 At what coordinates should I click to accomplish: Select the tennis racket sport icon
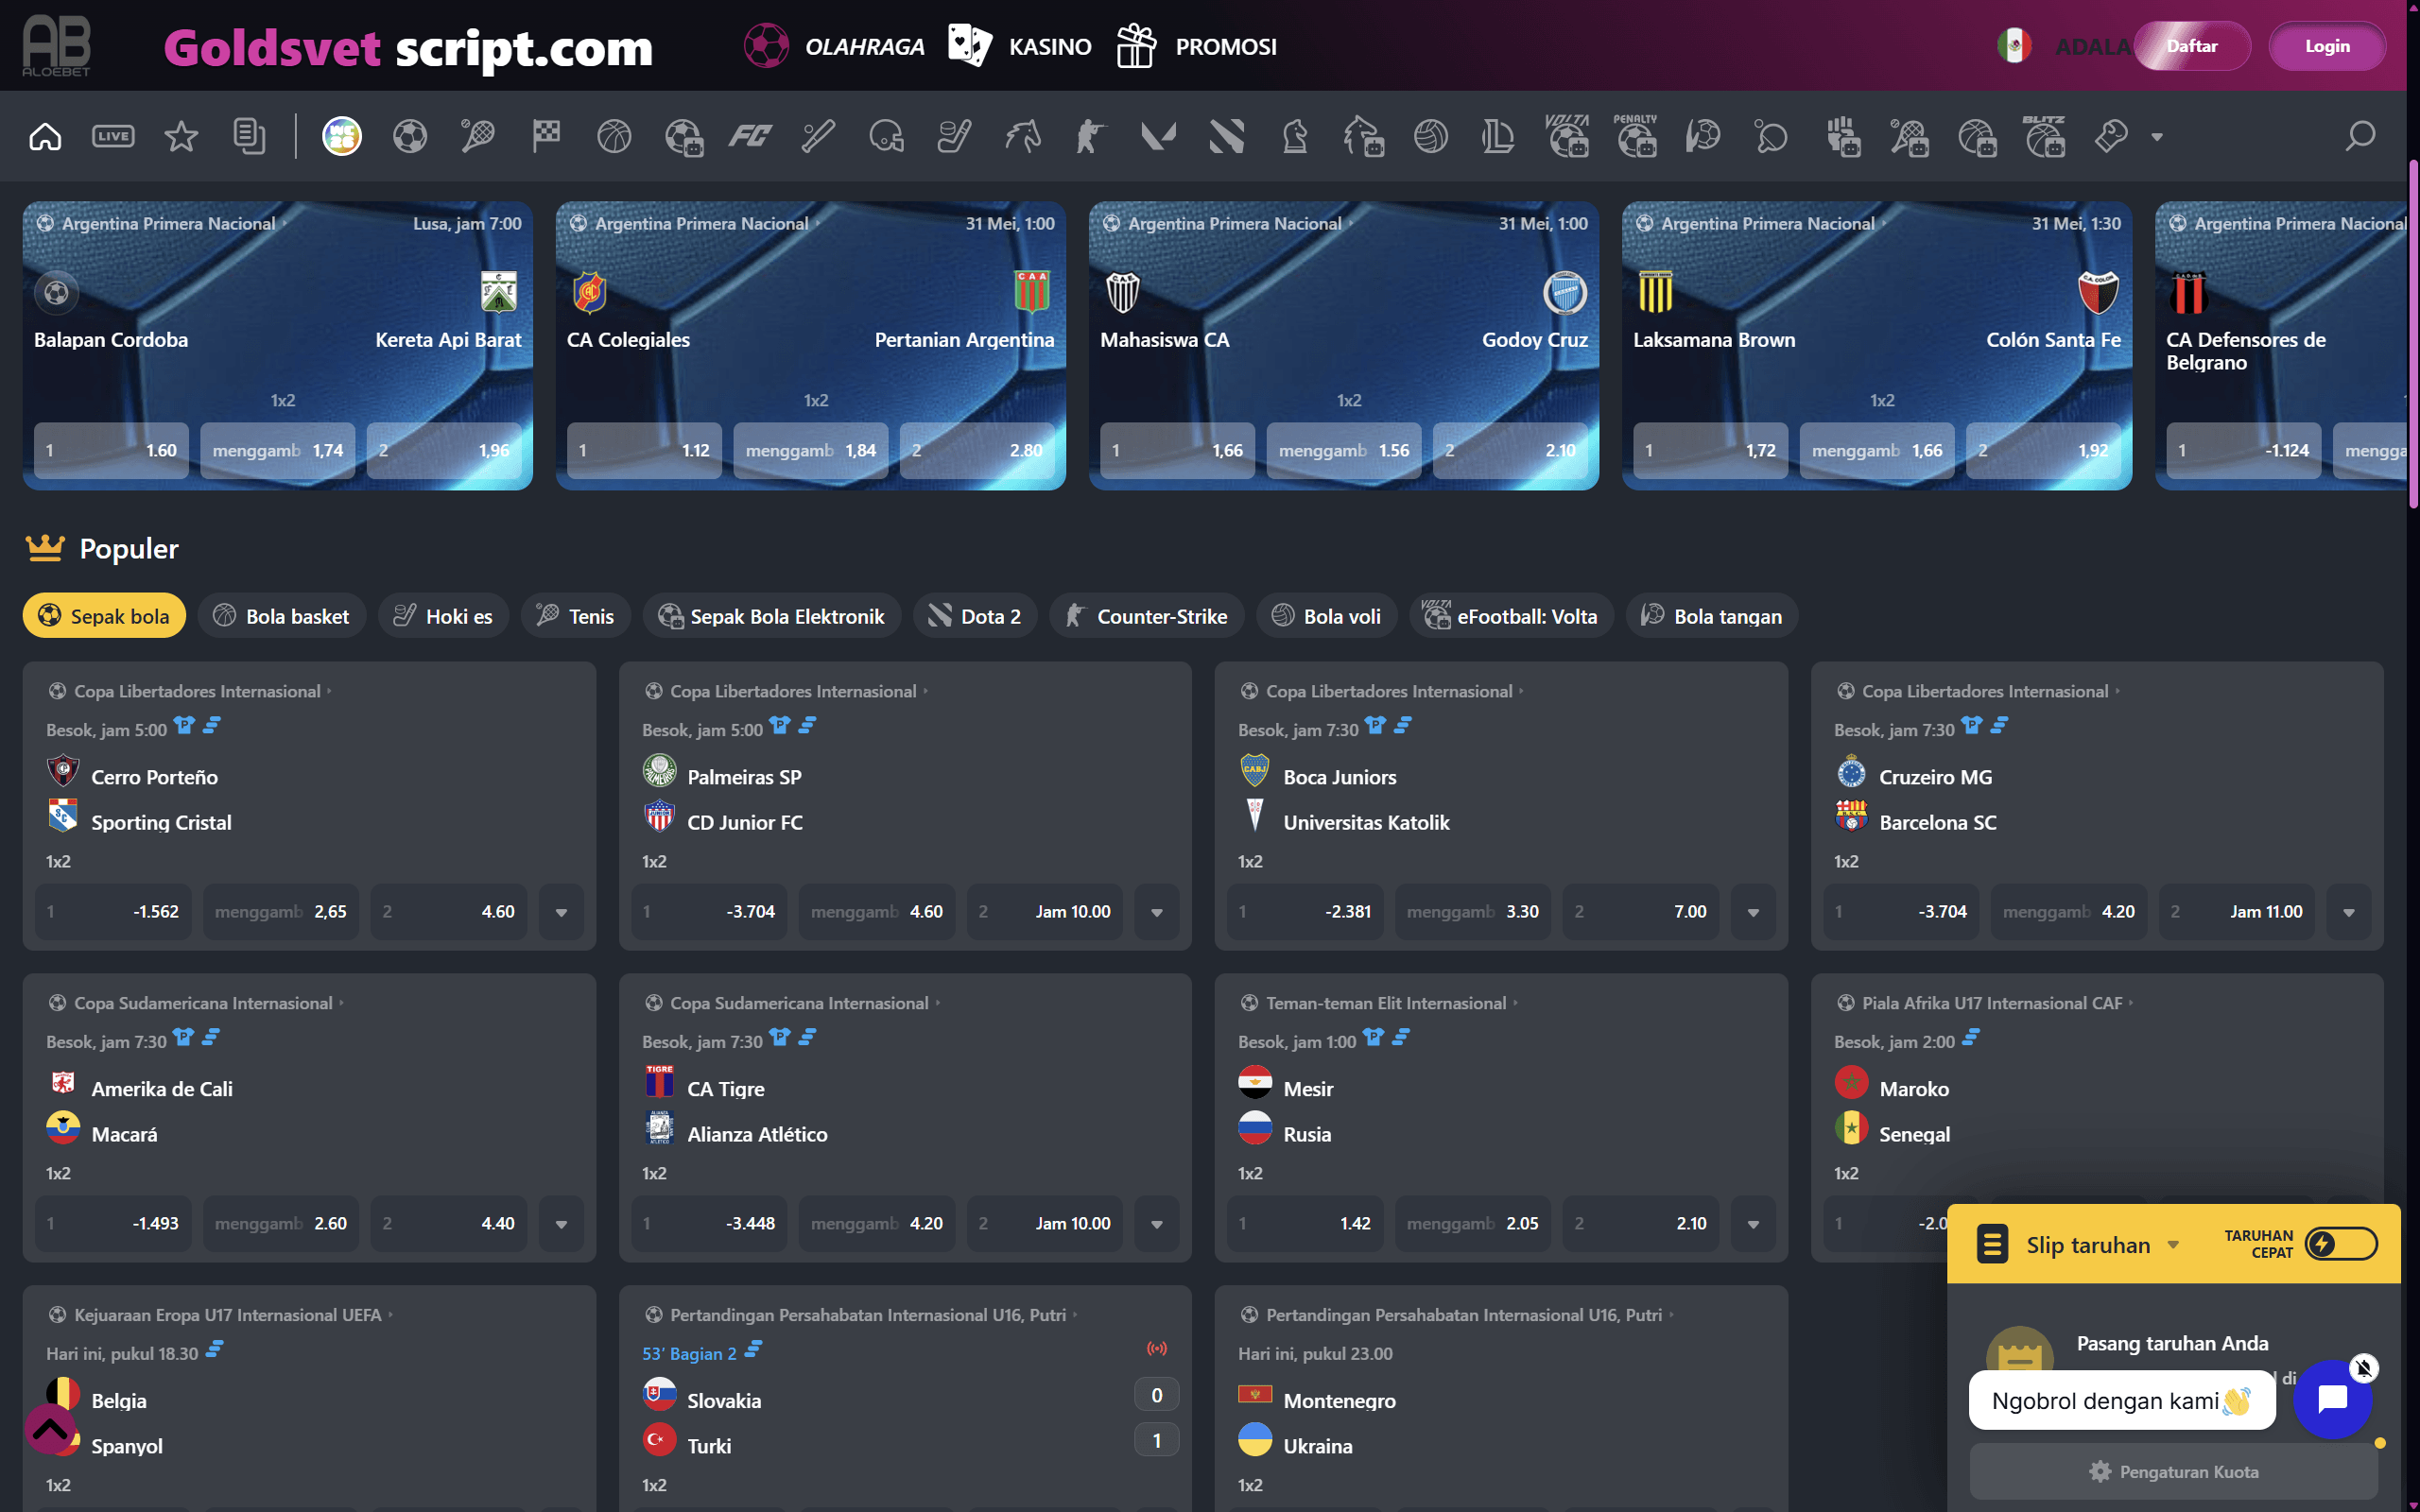coord(478,136)
